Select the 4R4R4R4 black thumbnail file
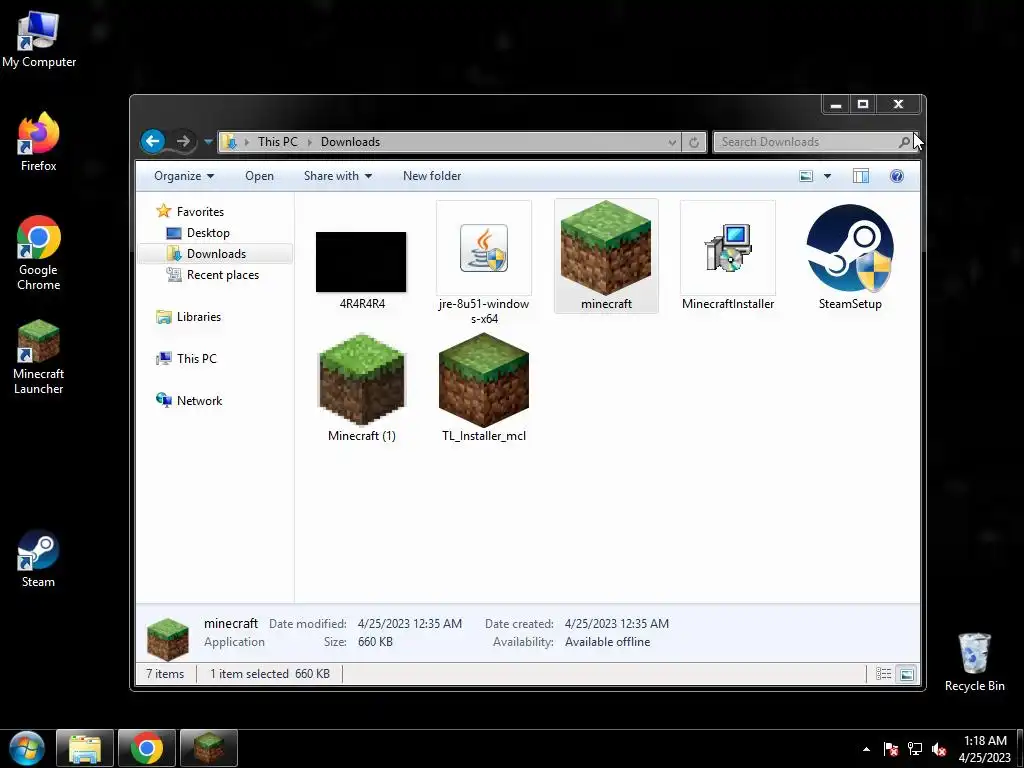Viewport: 1024px width, 768px height. 361,262
